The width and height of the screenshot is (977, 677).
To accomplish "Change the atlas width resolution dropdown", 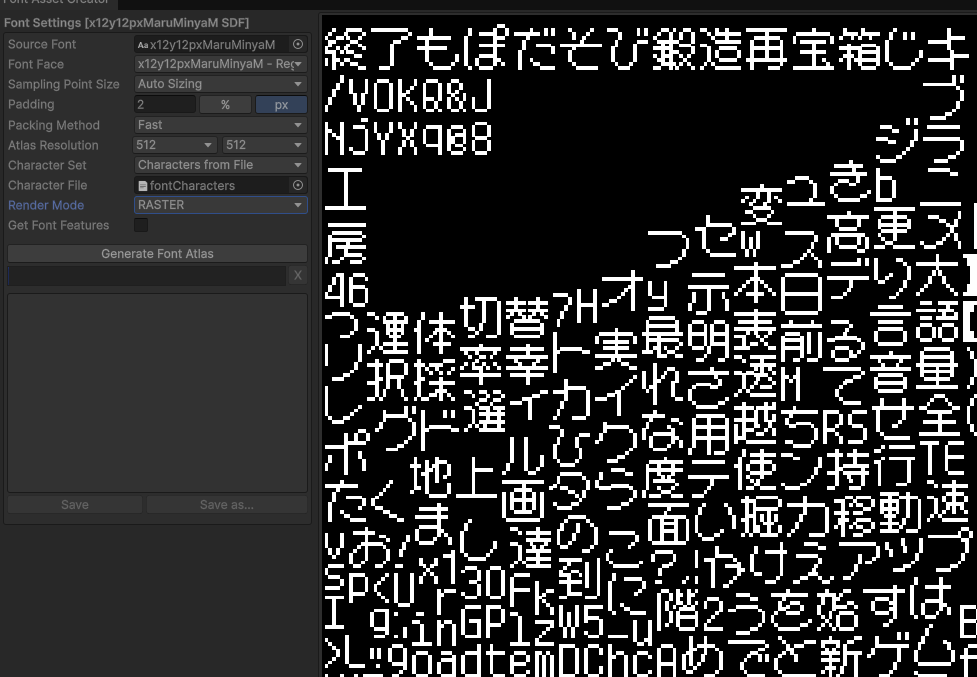I will click(175, 145).
